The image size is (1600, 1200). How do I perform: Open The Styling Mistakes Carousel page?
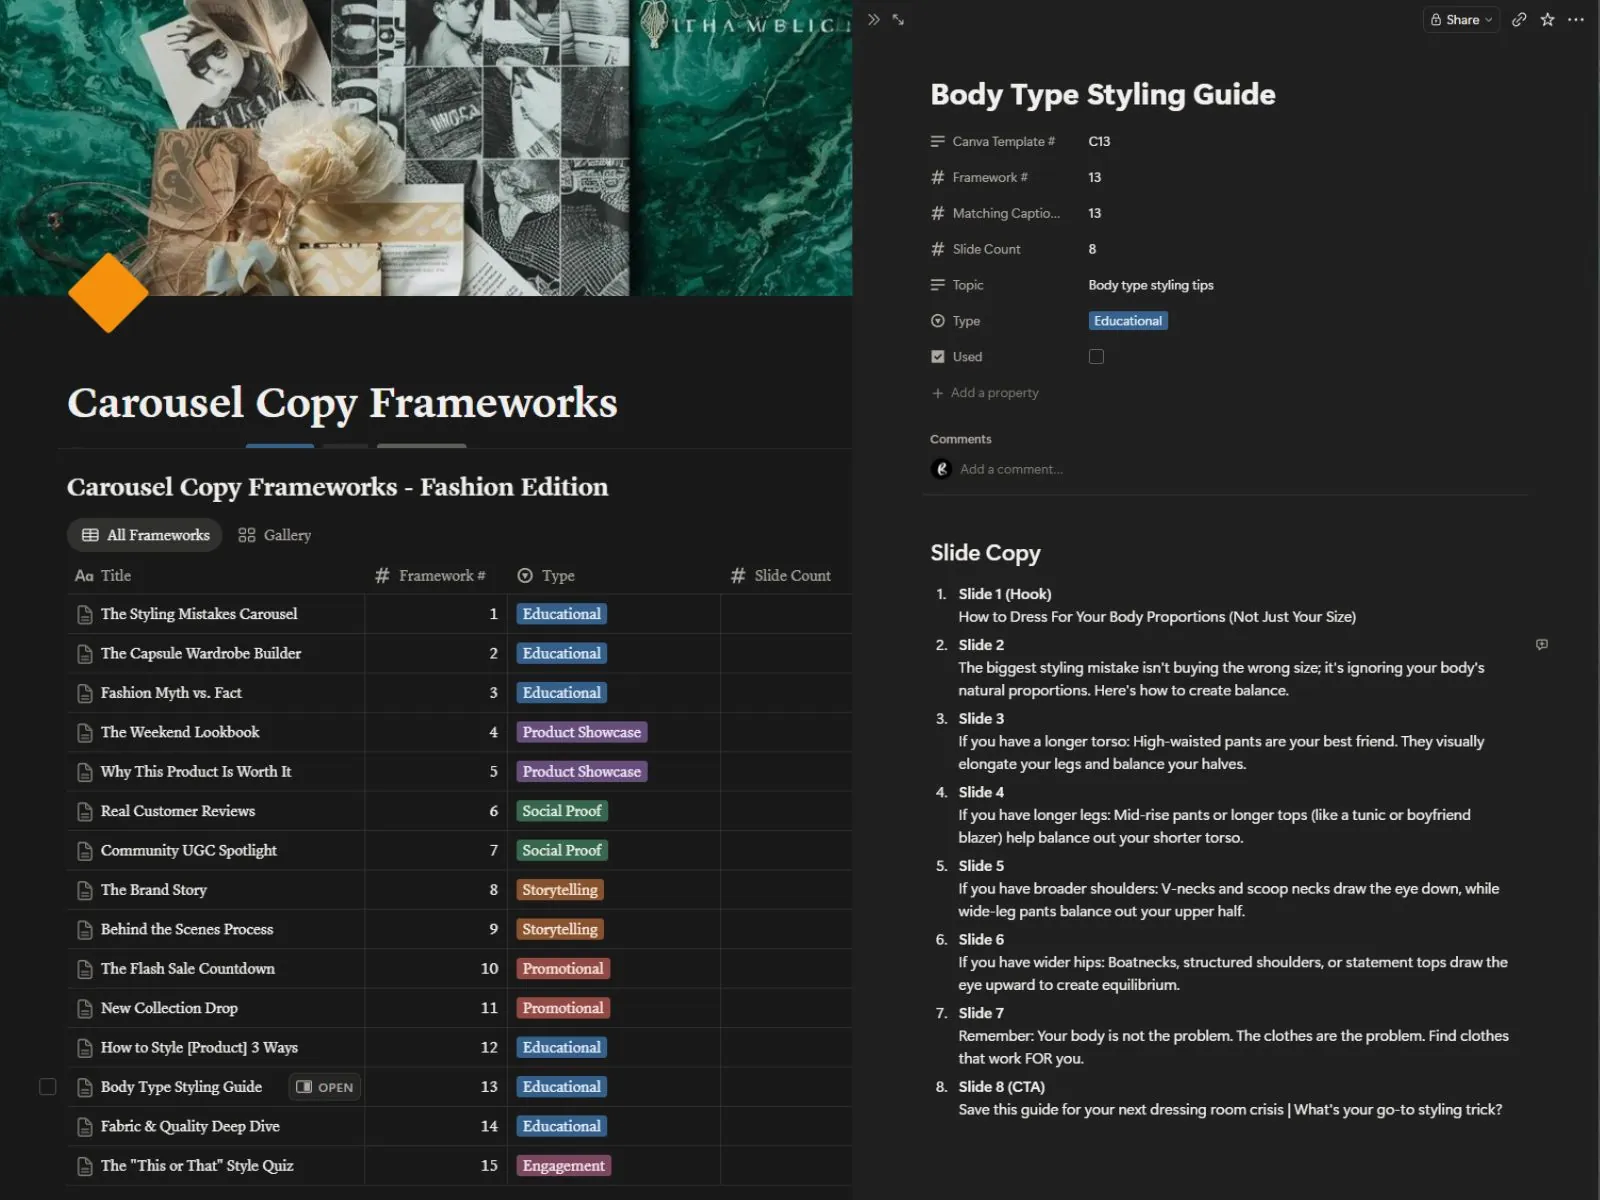pos(199,614)
